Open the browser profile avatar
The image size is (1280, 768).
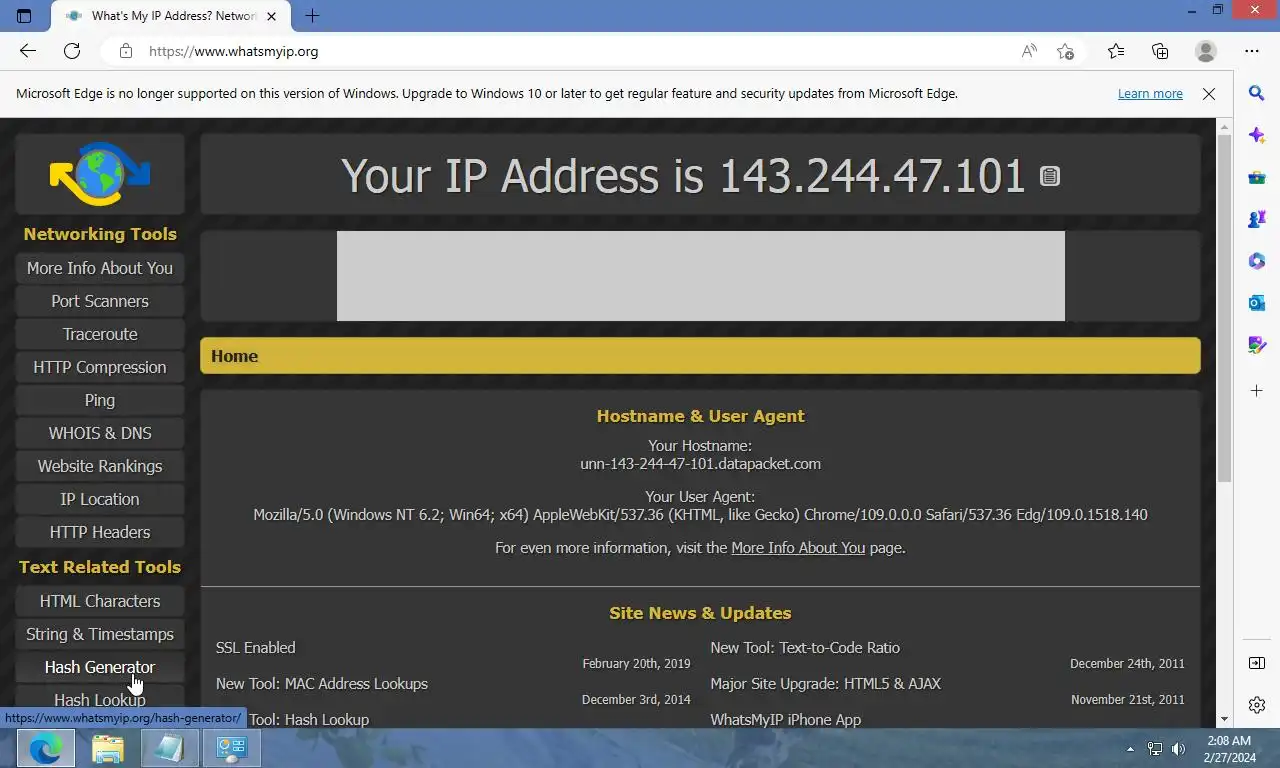(x=1206, y=51)
